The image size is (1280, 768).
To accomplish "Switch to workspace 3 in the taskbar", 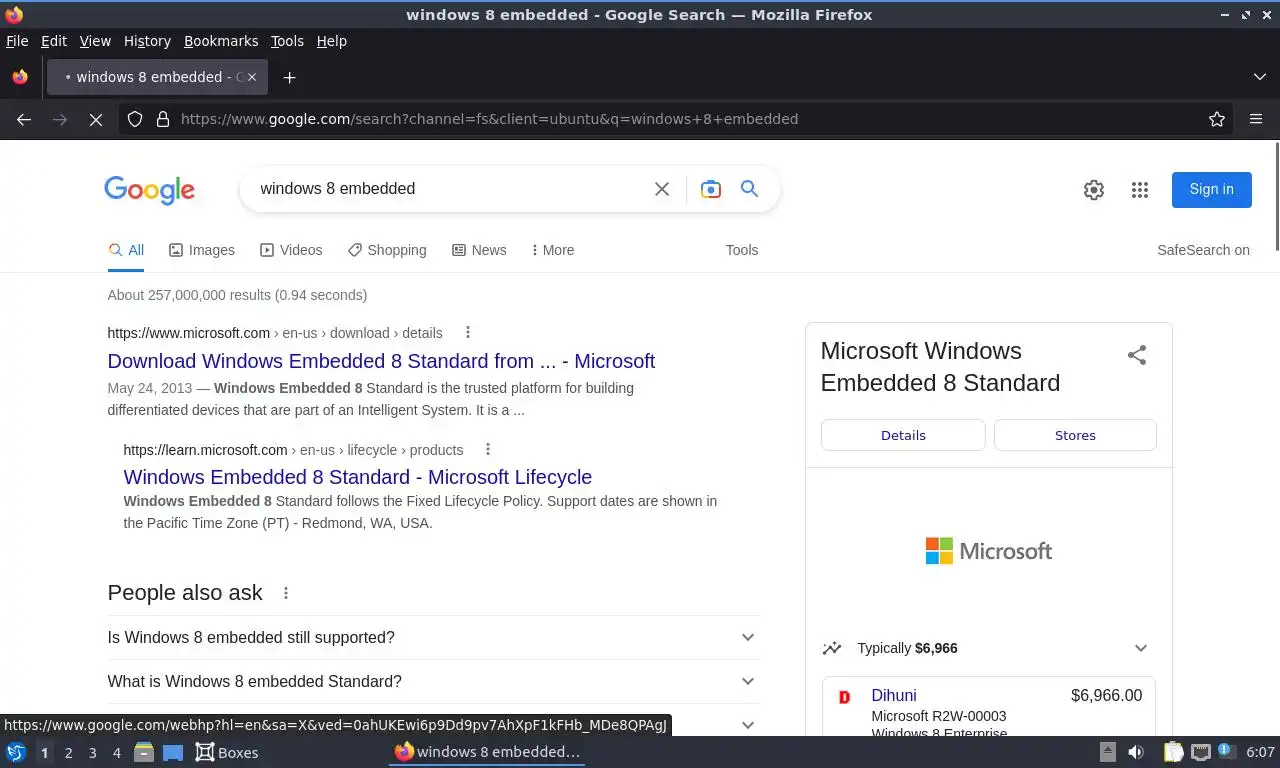I will 93,753.
